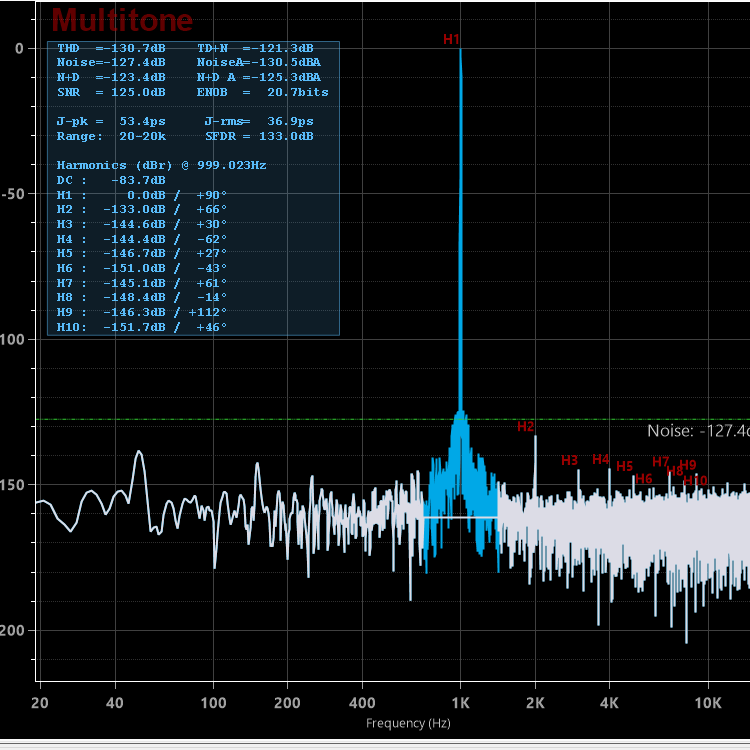750x750 pixels.
Task: Click the 1K tick on frequency axis
Action: pos(460,702)
